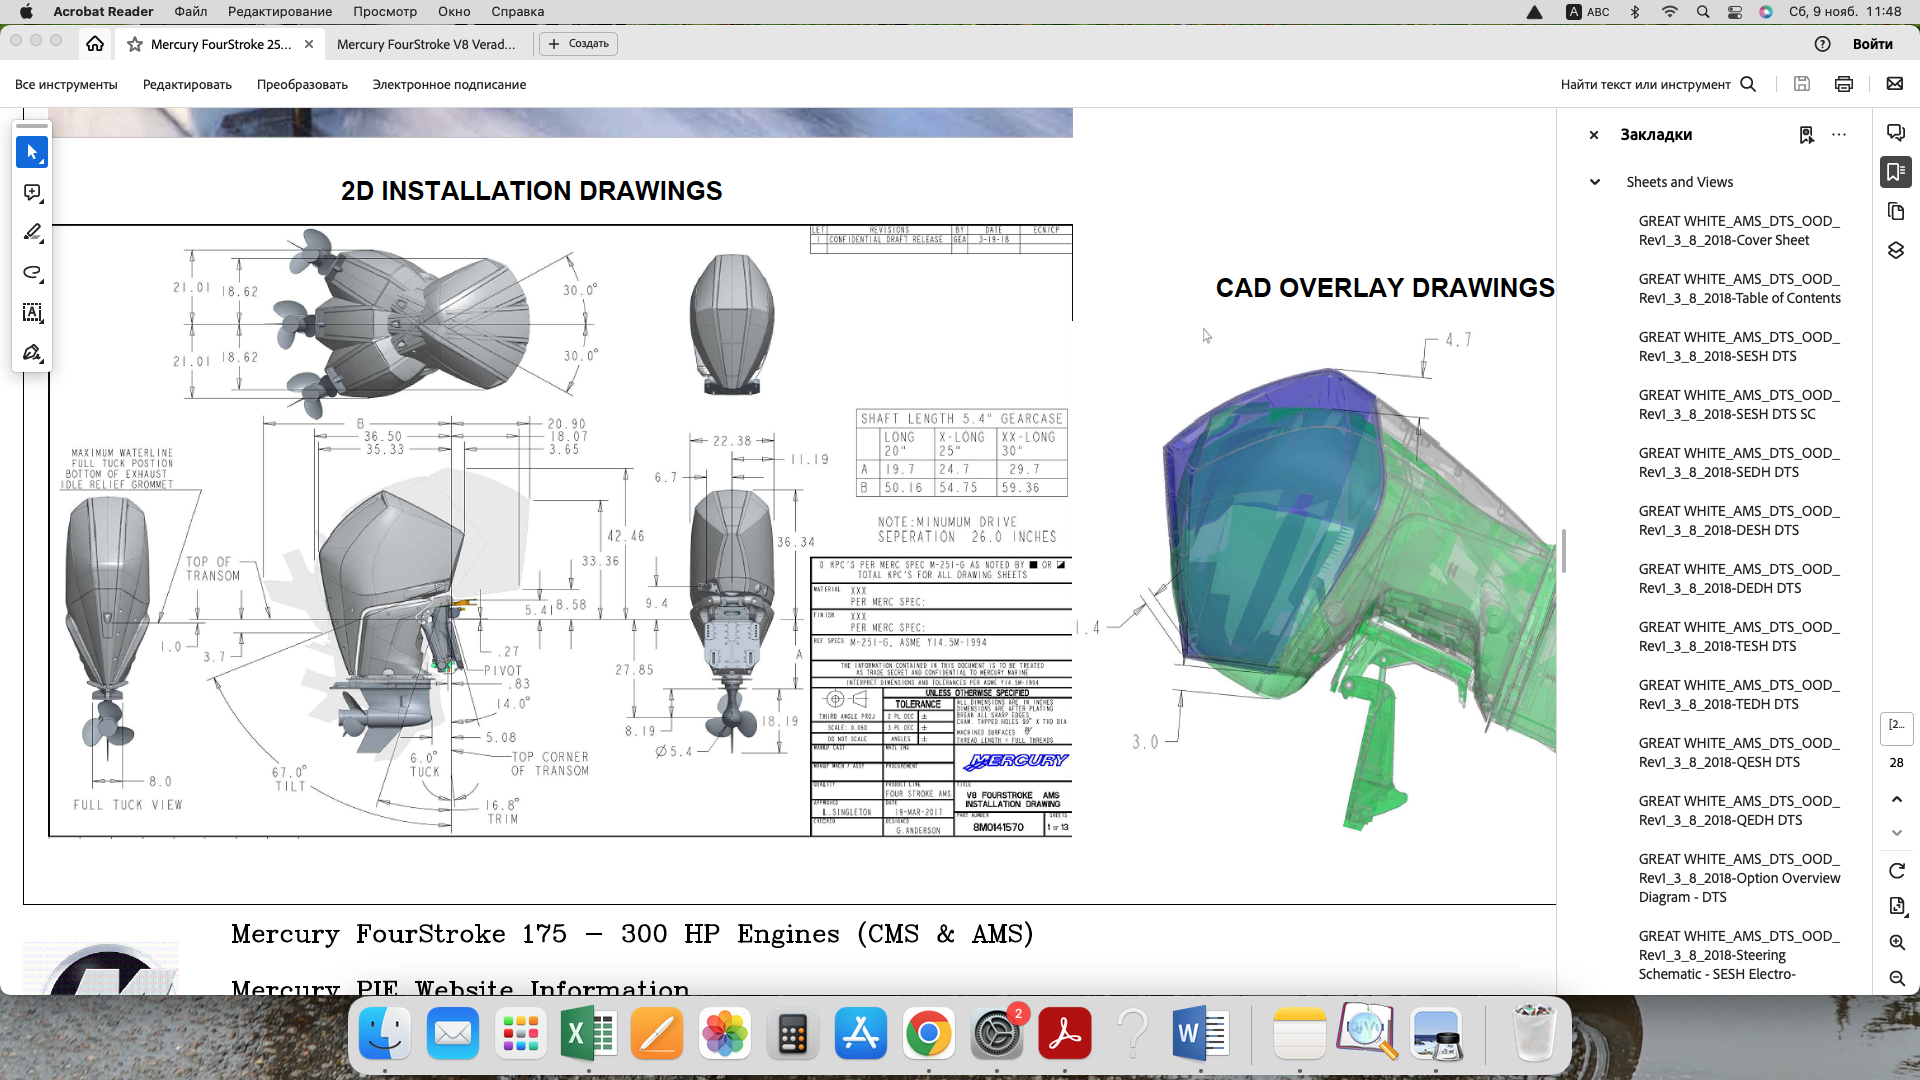
Task: Close the Закладки bookmarks panel
Action: 1594,135
